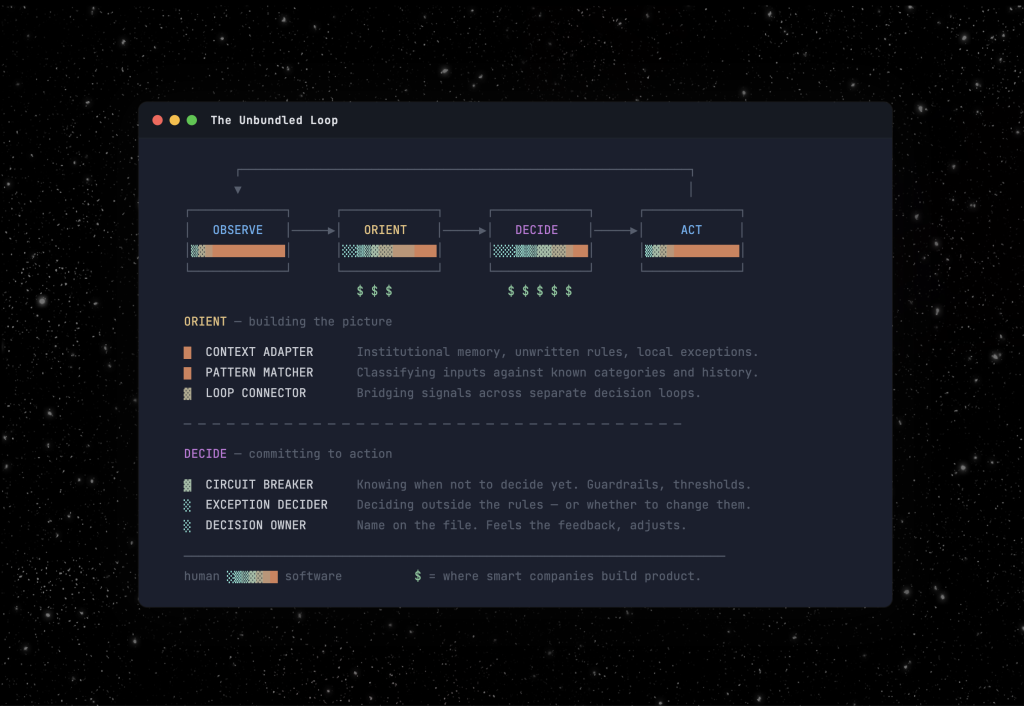
Task: Click the human-to-software gradient legend bar
Action: [x=252, y=577]
